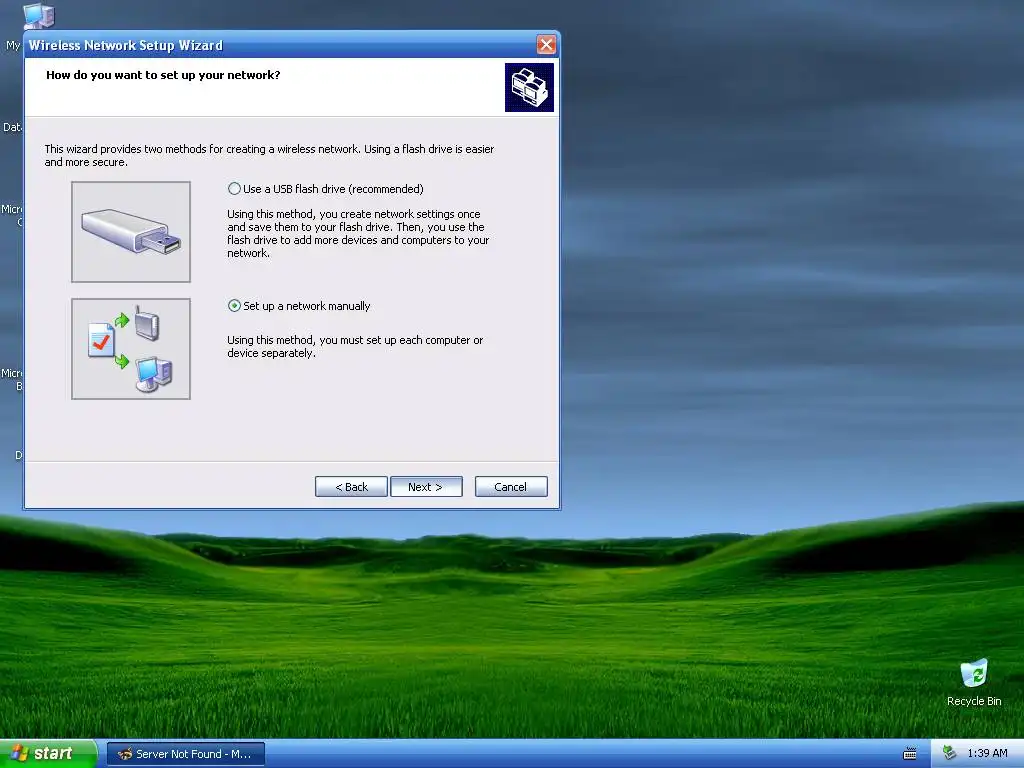
Task: Click the 1:39 AM system clock
Action: click(x=987, y=753)
